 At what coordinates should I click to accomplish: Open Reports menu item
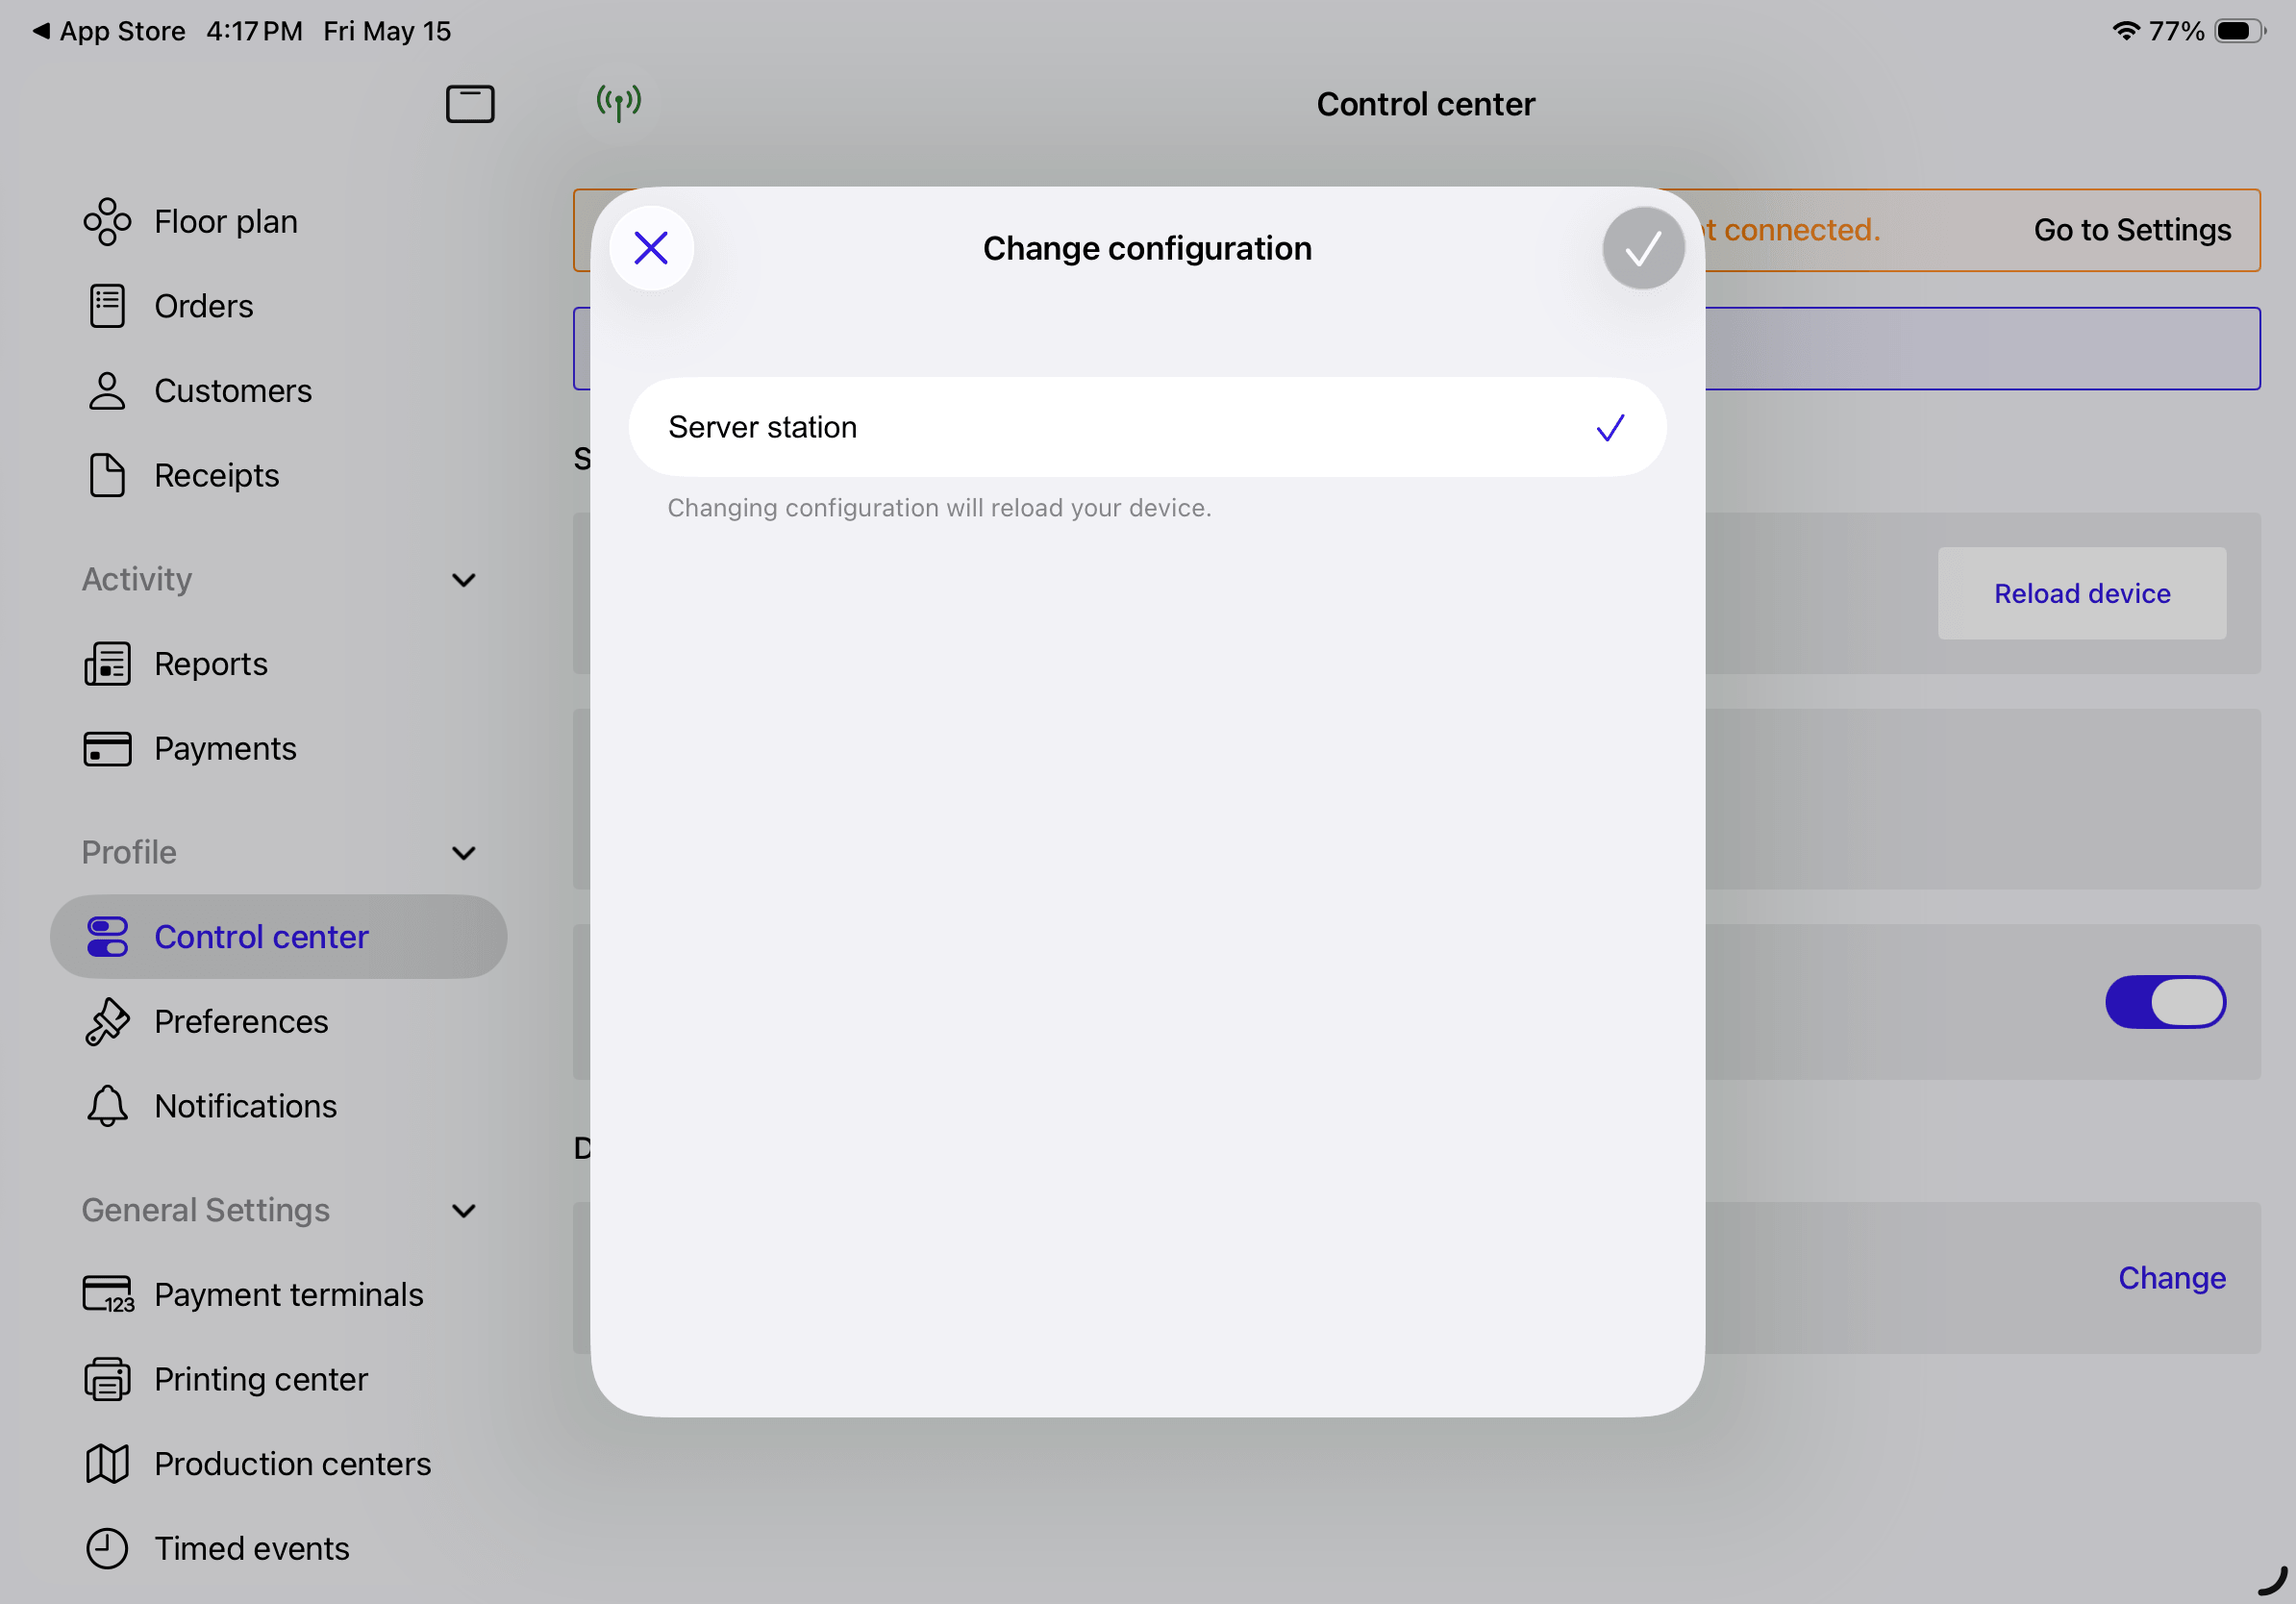click(279, 664)
